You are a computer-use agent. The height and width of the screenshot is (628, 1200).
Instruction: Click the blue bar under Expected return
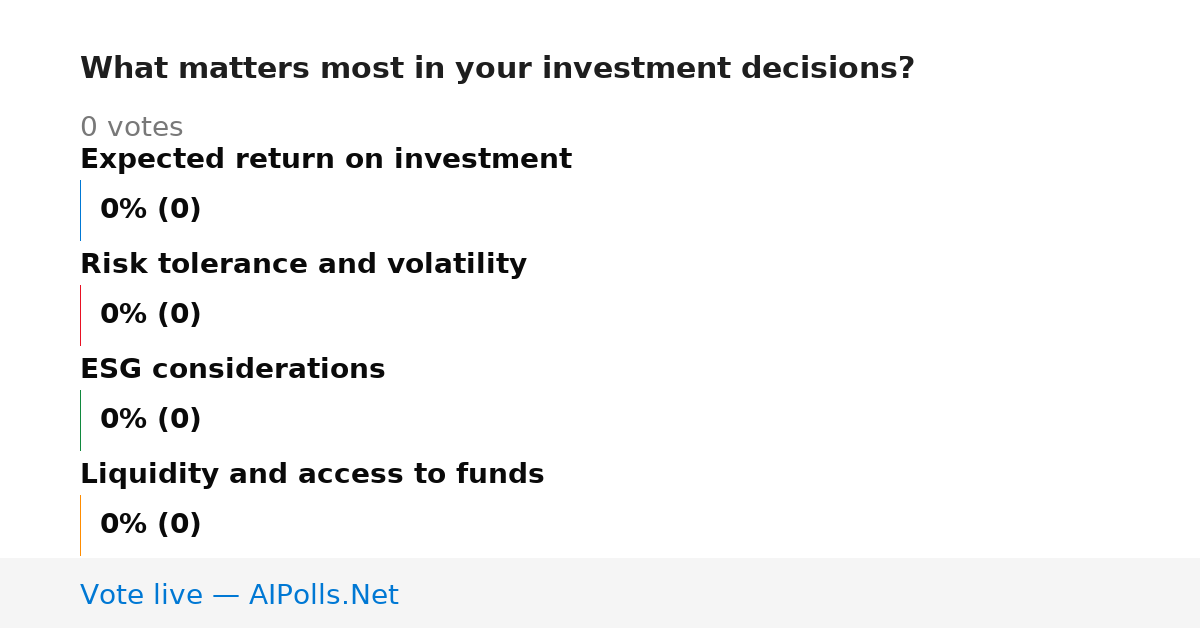pyautogui.click(x=80, y=210)
